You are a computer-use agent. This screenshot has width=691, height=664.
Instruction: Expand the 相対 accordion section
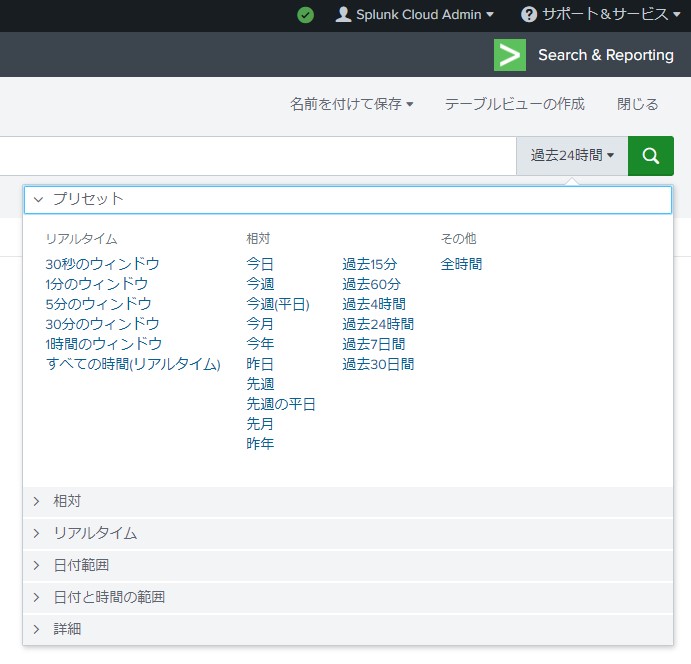pyautogui.click(x=348, y=501)
